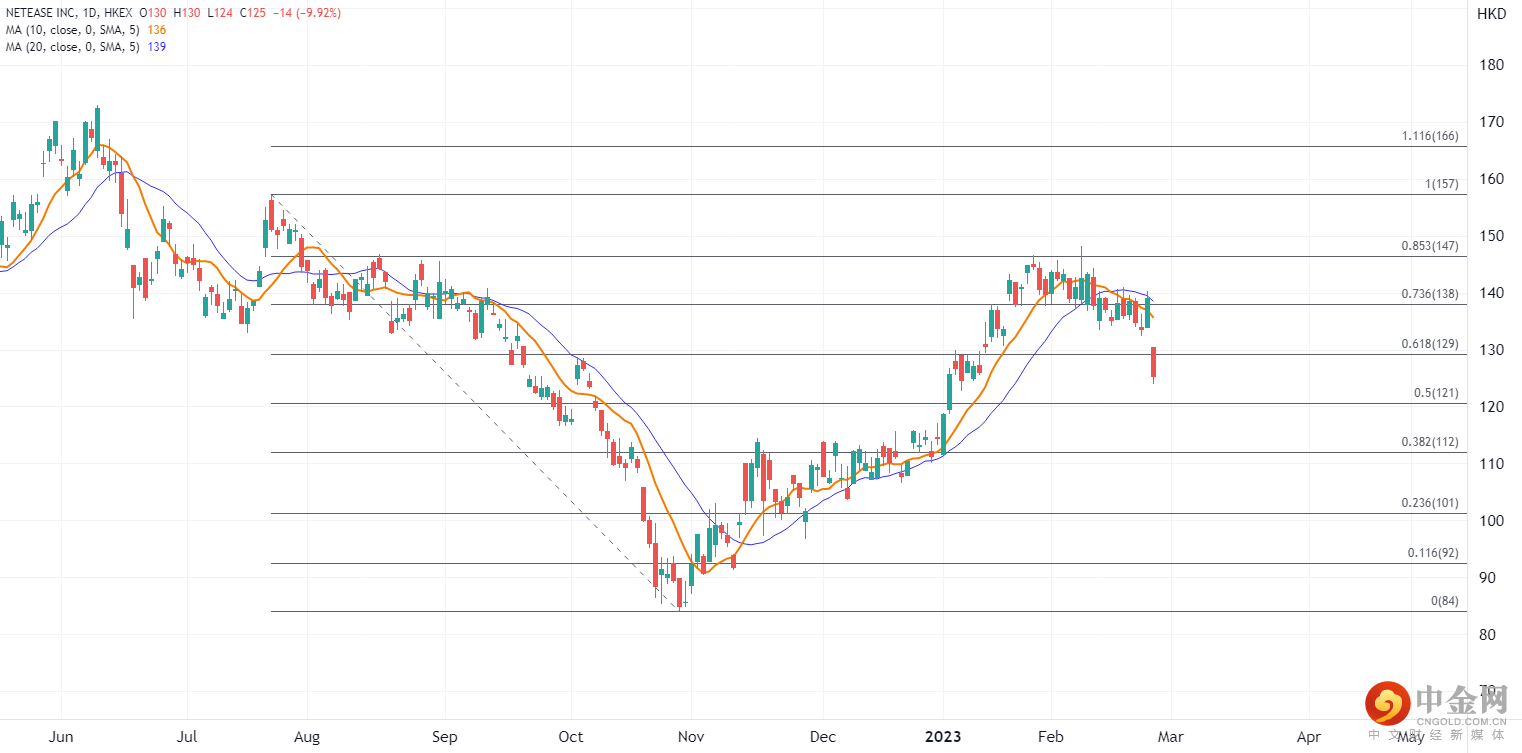Click the 2023 label on time axis
1522x753 pixels.
coord(942,737)
